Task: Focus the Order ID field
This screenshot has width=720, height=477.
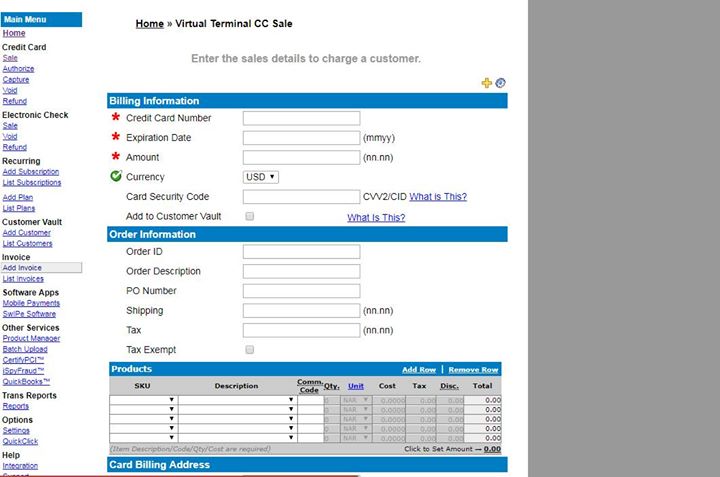Action: [x=301, y=252]
